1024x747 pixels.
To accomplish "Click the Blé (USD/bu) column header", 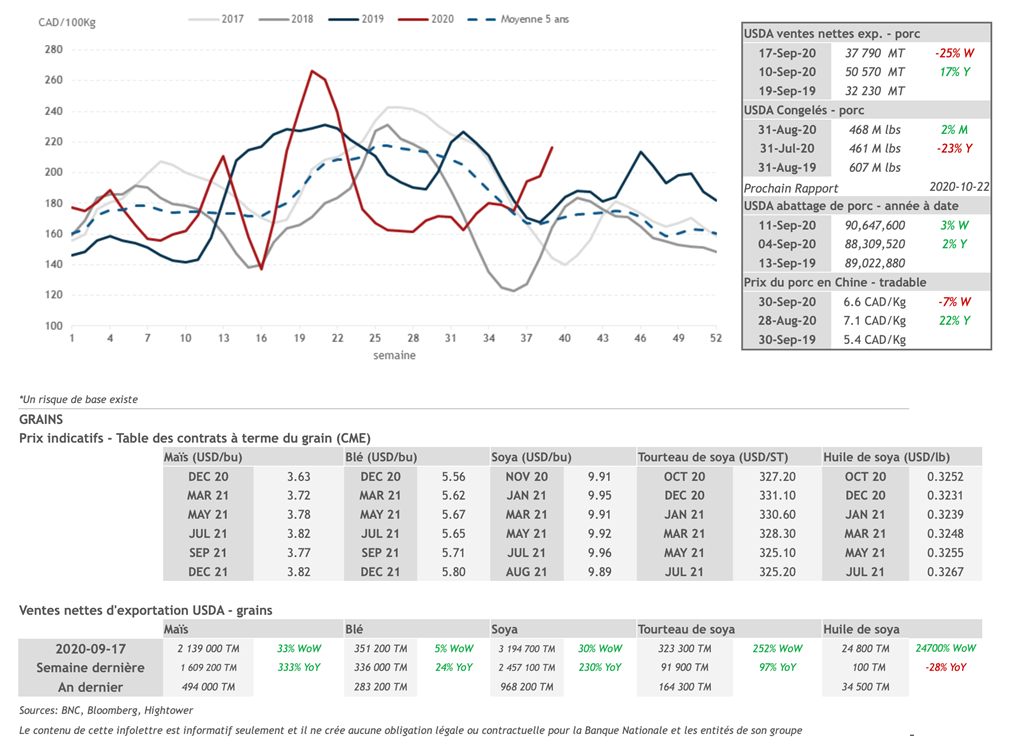I will [381, 457].
